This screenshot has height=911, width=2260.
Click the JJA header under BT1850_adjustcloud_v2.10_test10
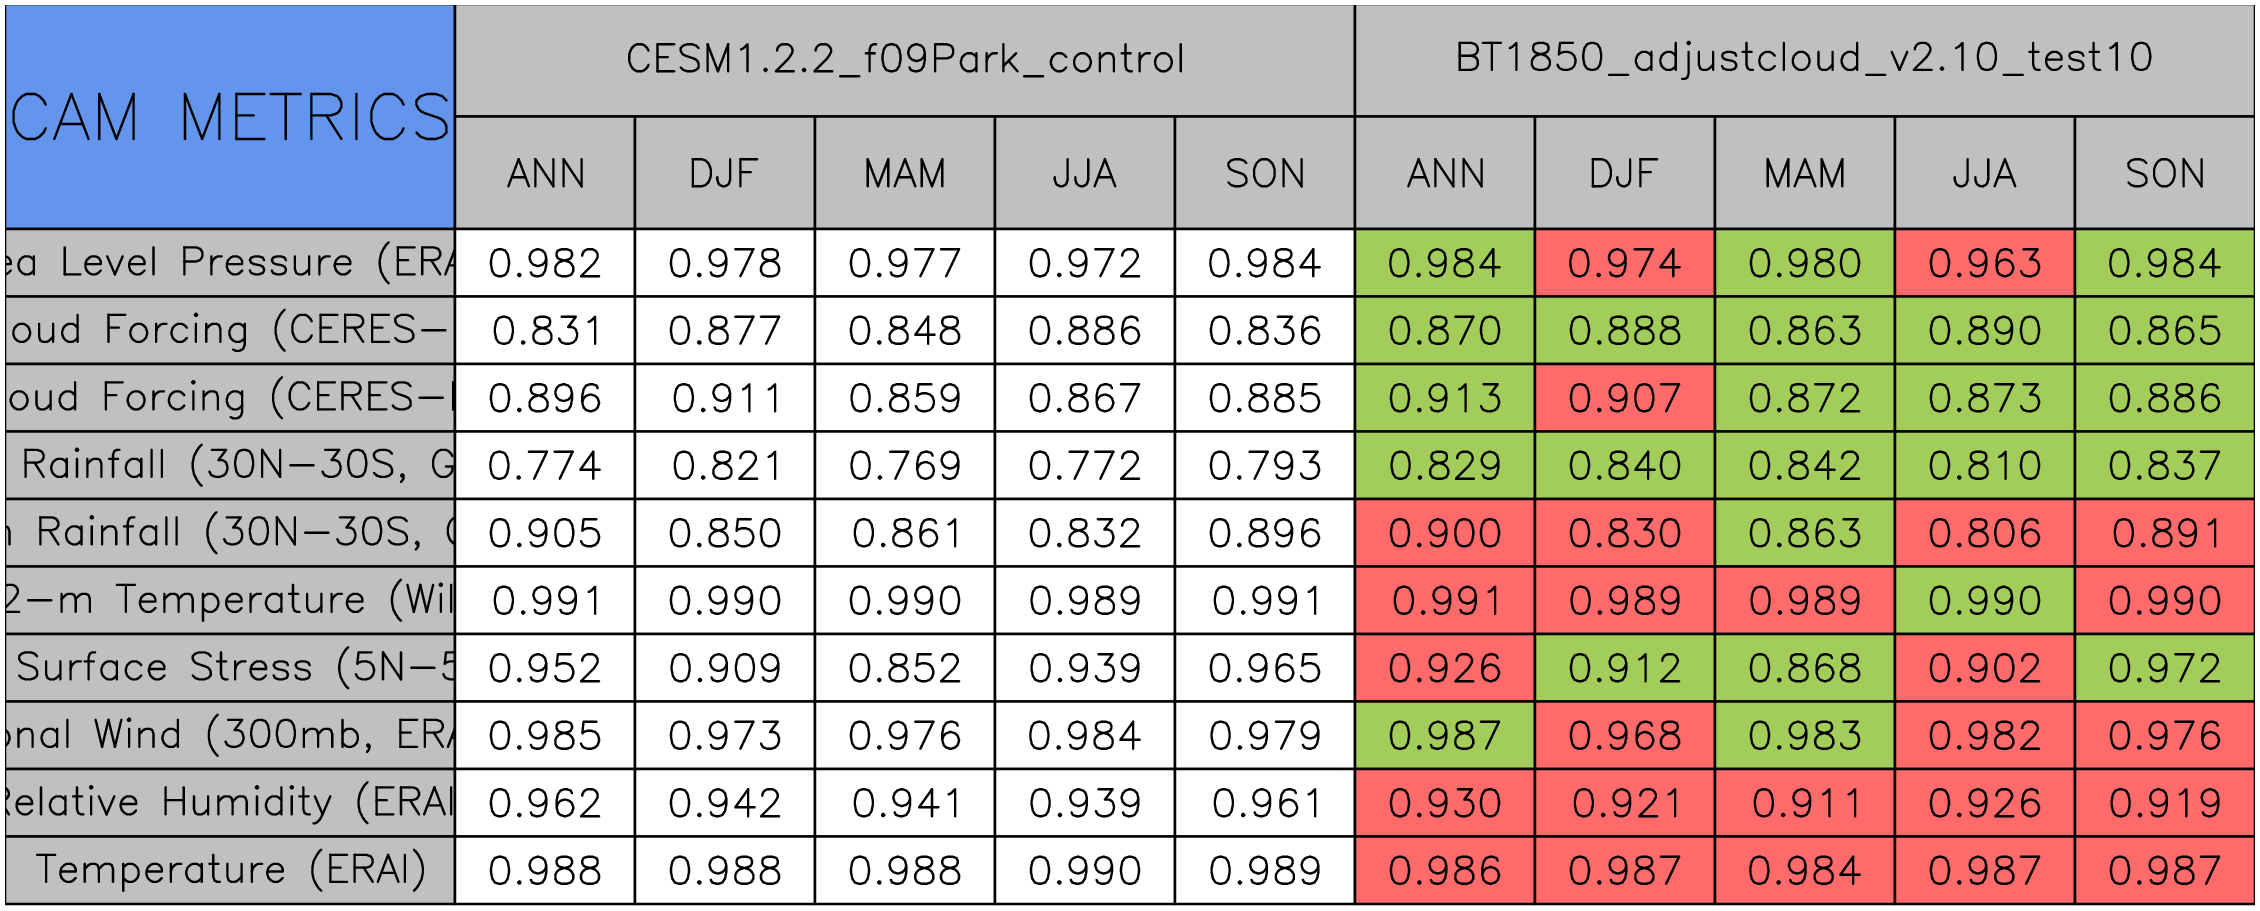point(1984,174)
